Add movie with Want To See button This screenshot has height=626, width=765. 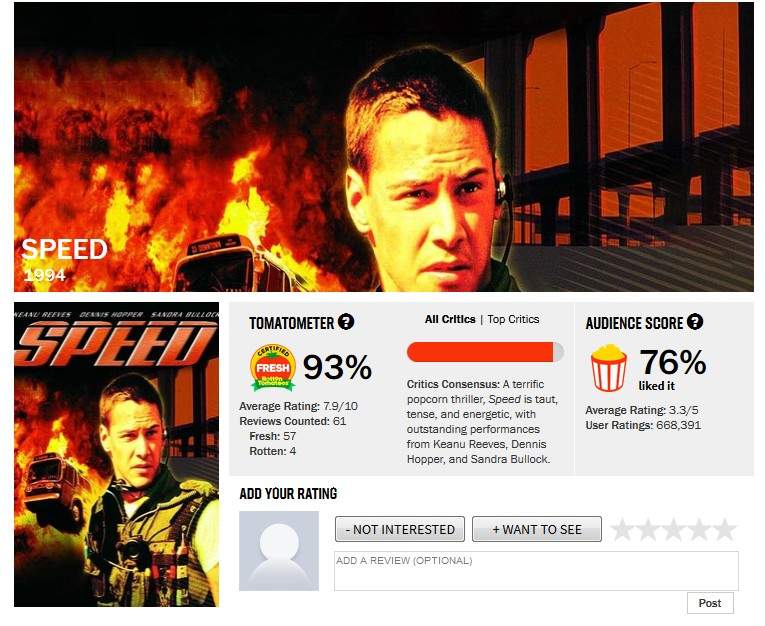[537, 529]
